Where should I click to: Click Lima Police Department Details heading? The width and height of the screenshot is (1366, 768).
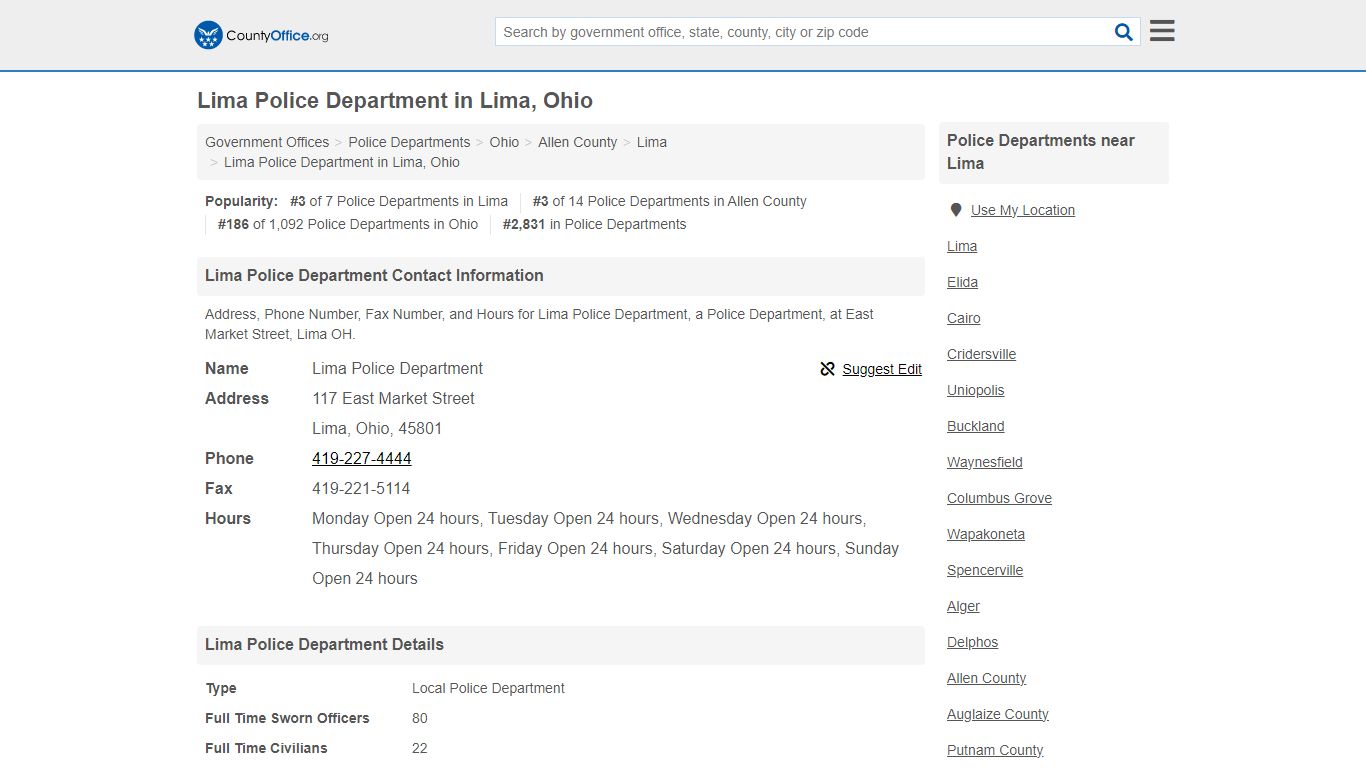pyautogui.click(x=324, y=644)
